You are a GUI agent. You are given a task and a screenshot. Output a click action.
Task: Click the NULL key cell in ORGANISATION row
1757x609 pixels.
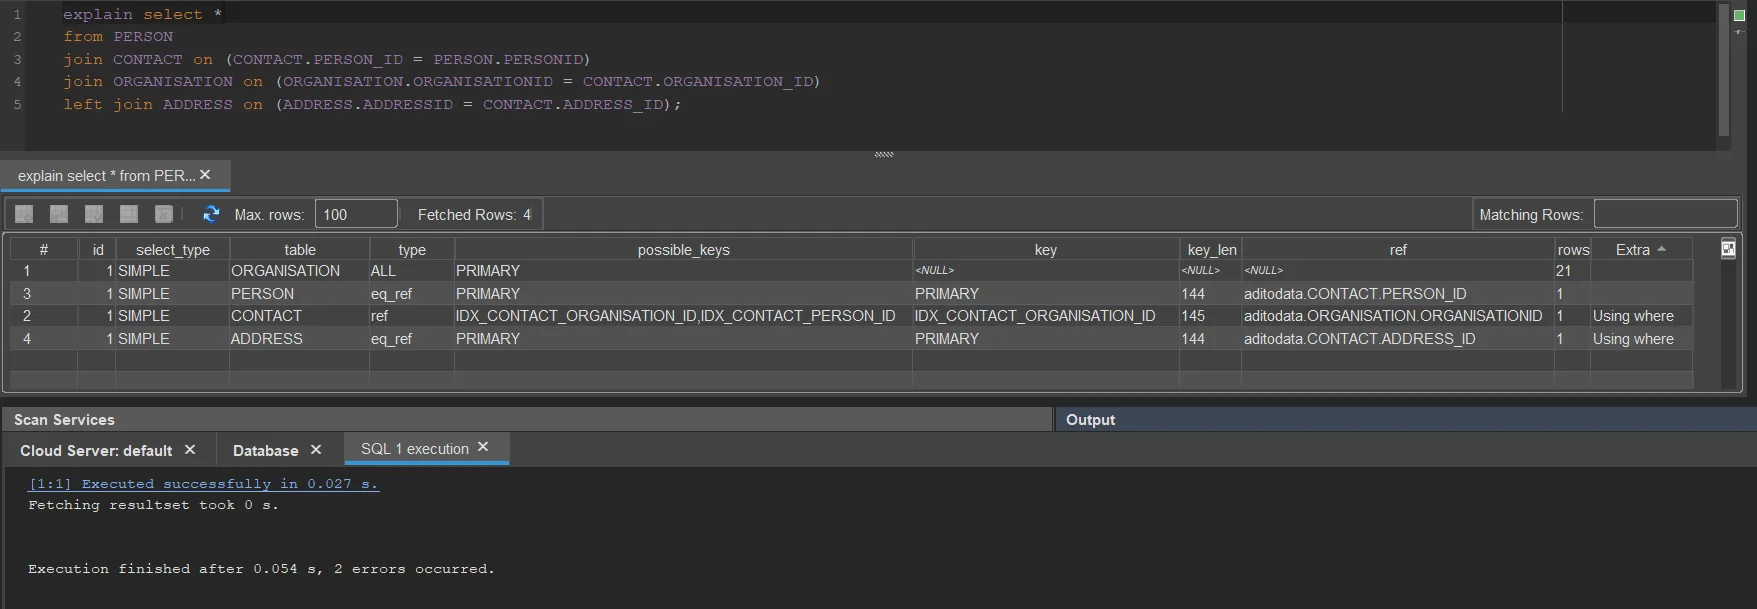tap(1045, 271)
